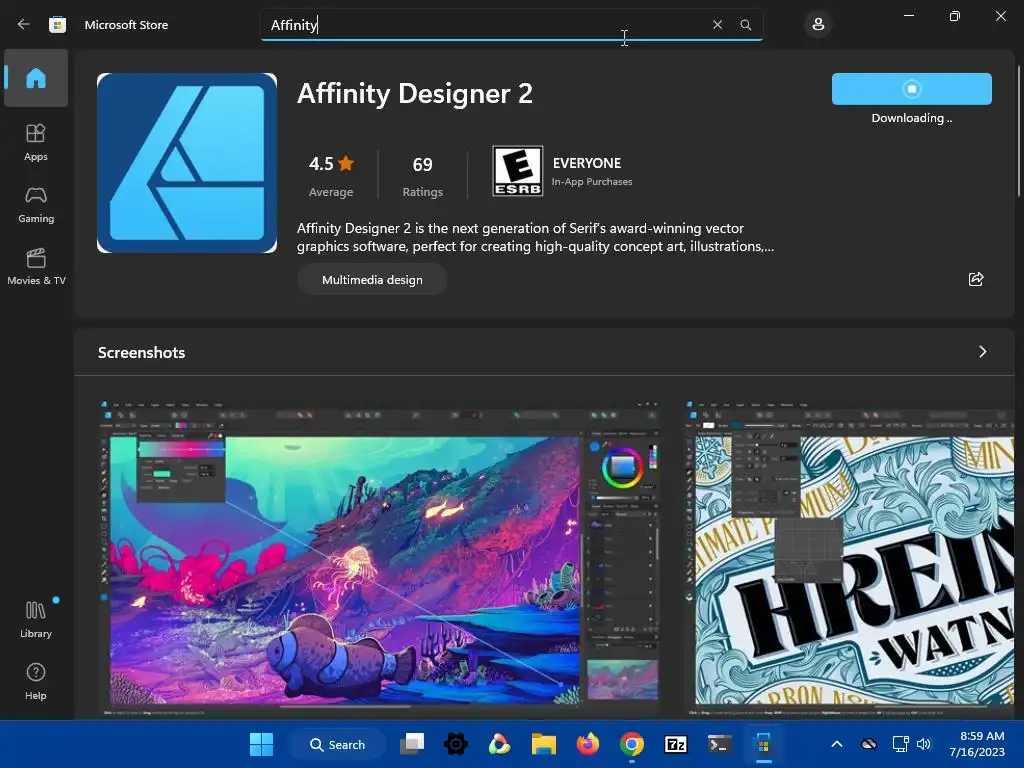This screenshot has width=1024, height=768.
Task: Open File Explorer from taskbar
Action: pos(543,744)
